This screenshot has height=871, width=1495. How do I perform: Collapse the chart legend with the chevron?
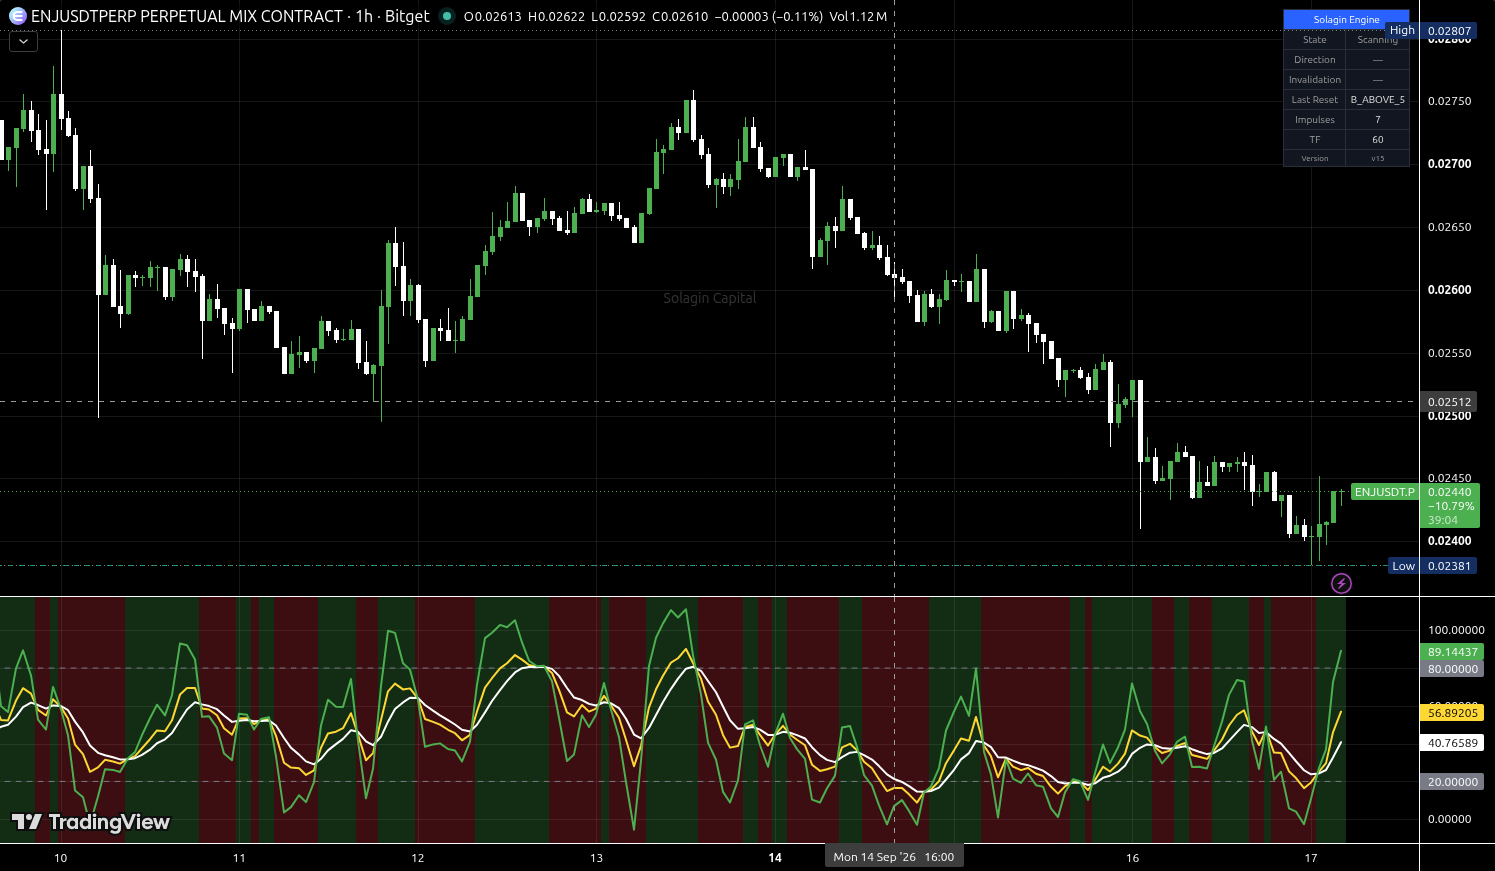point(23,42)
